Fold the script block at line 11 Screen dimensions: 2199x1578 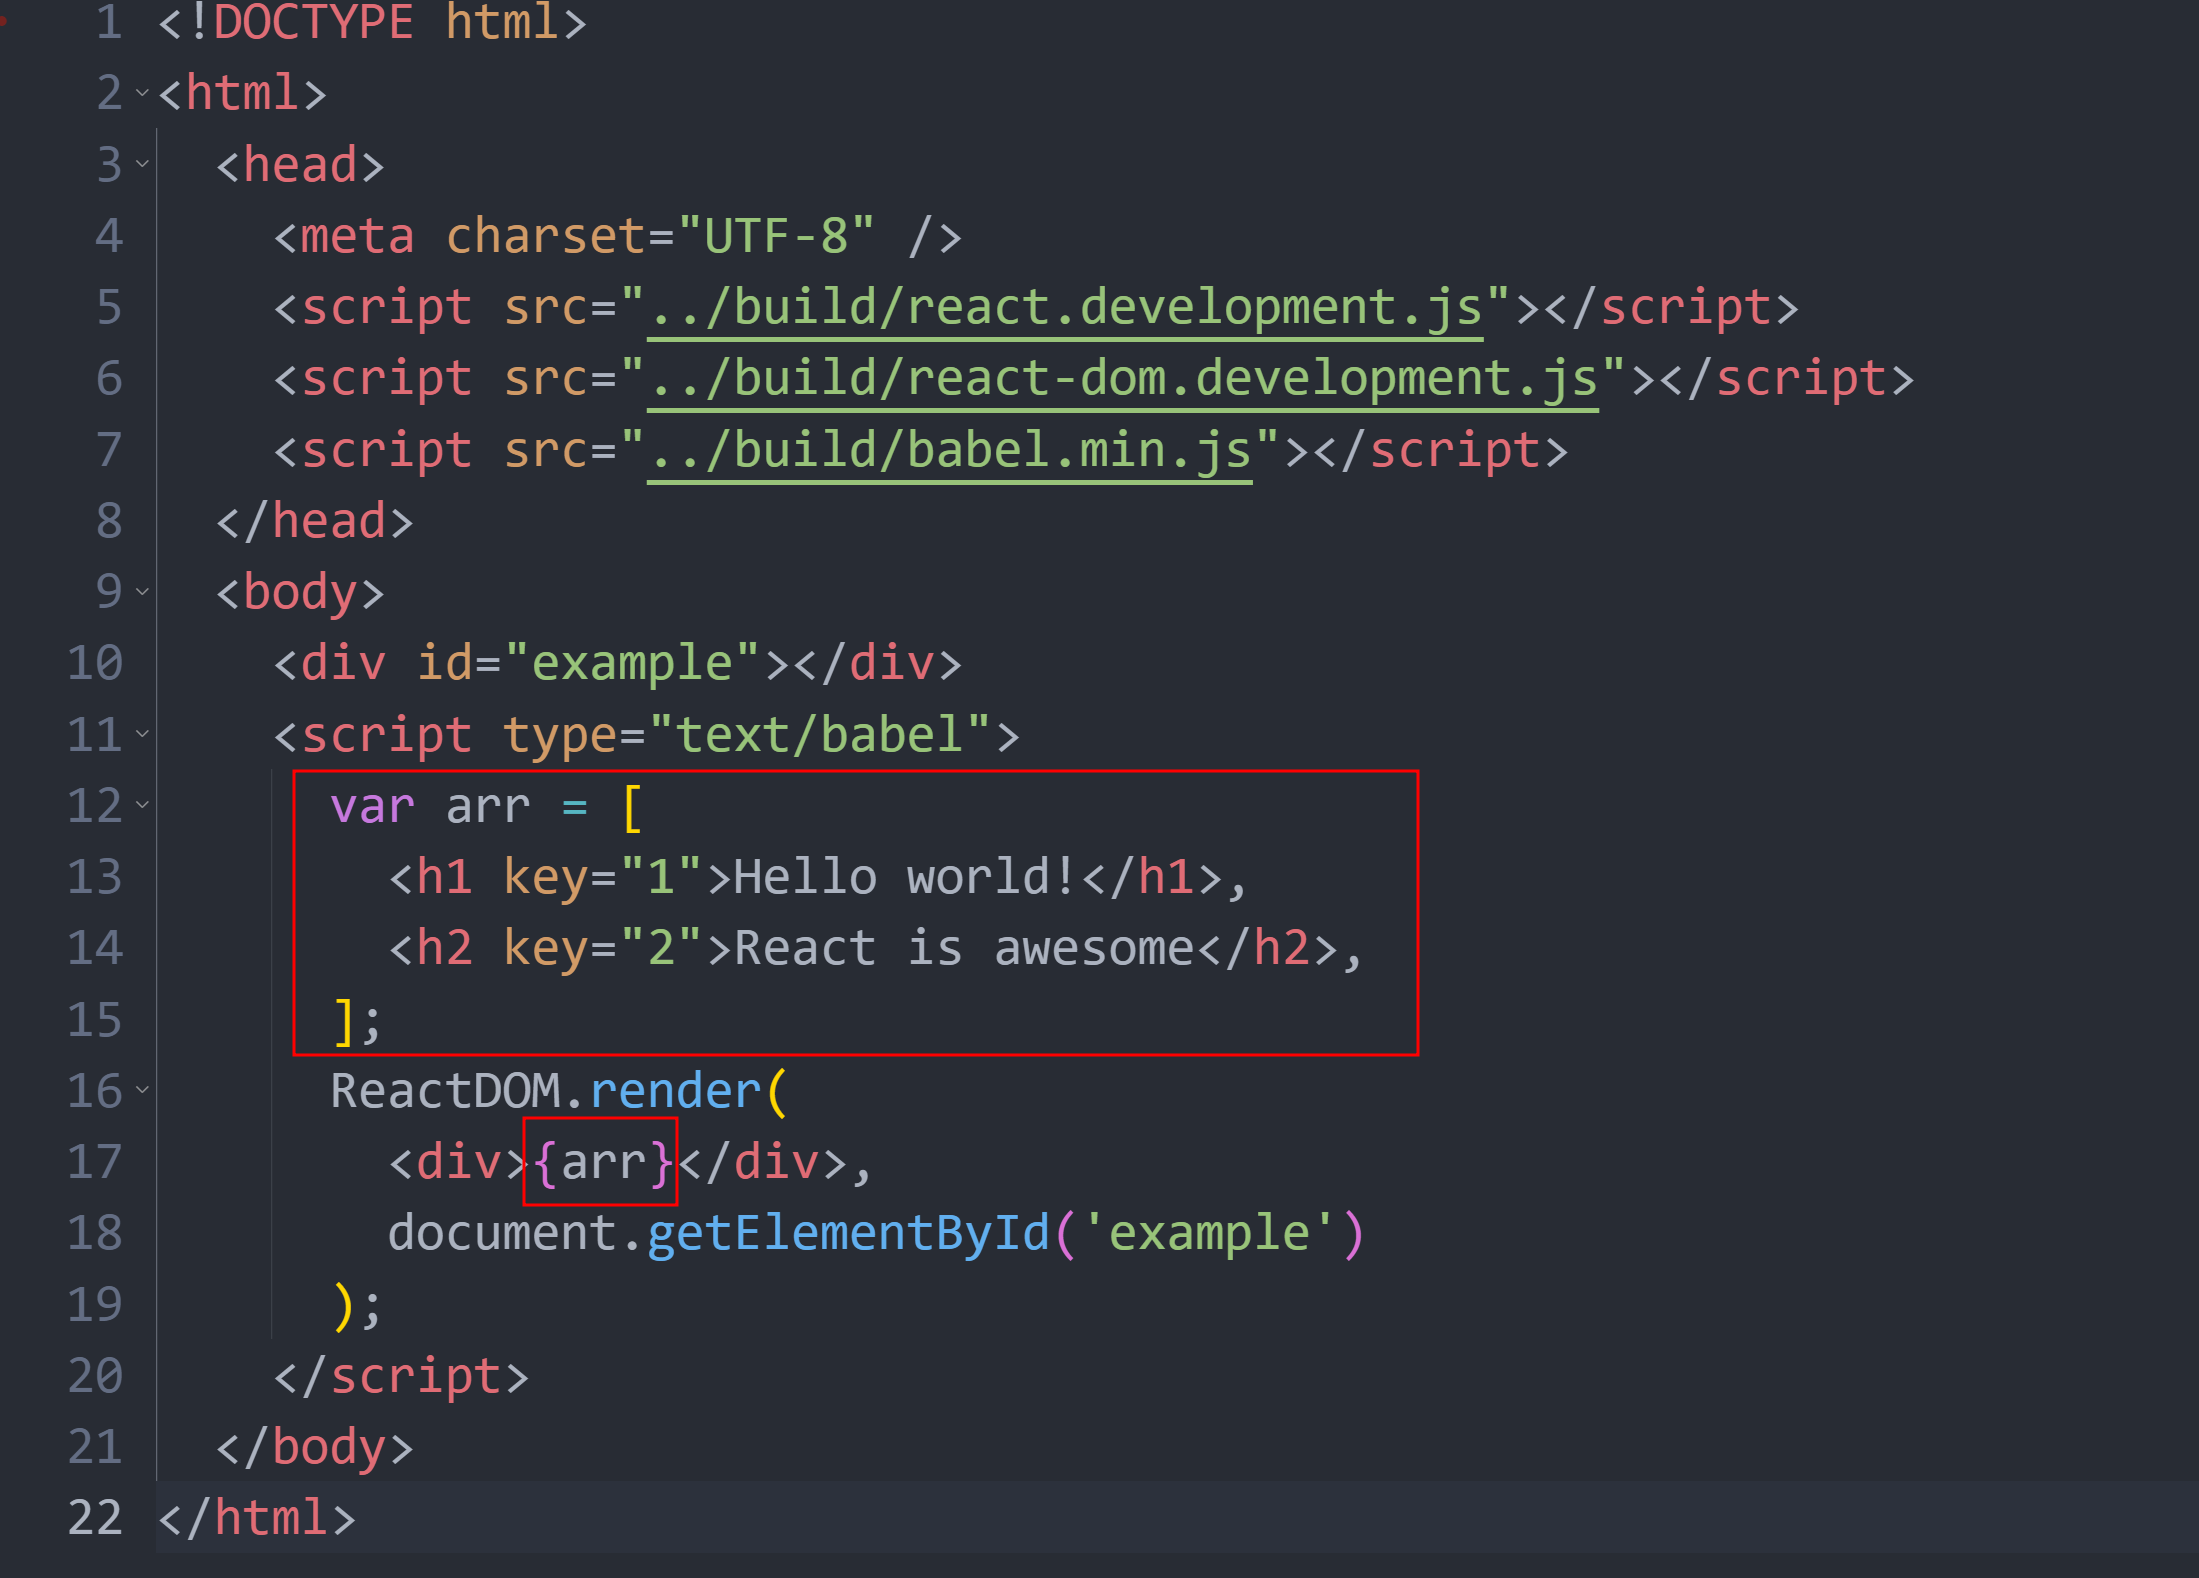point(142,735)
